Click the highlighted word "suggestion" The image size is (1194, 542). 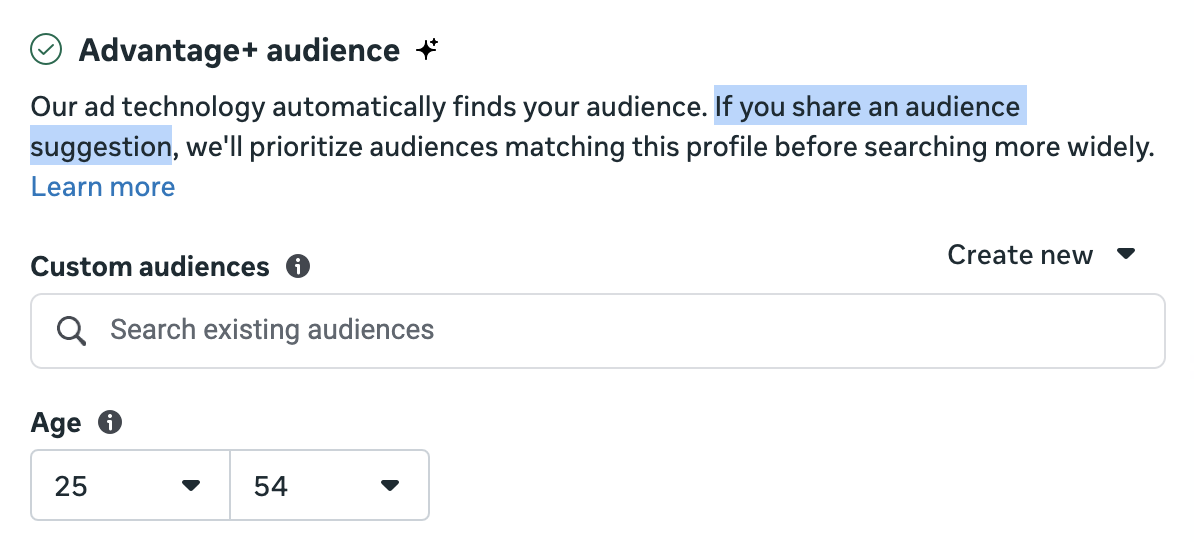tap(101, 146)
